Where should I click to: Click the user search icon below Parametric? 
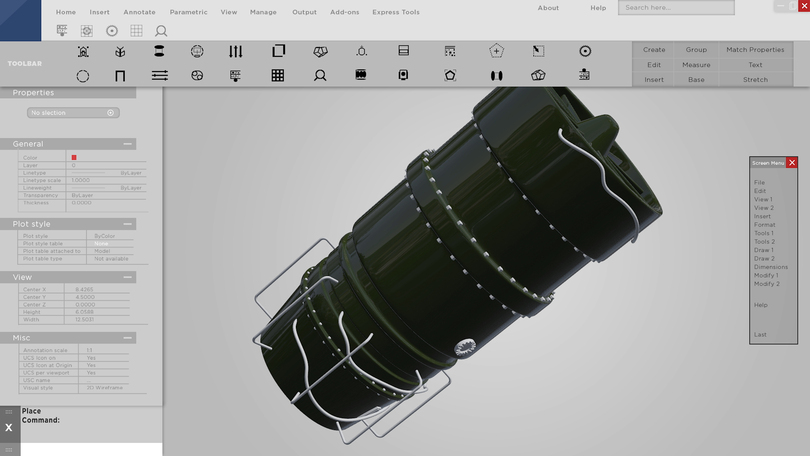click(161, 31)
